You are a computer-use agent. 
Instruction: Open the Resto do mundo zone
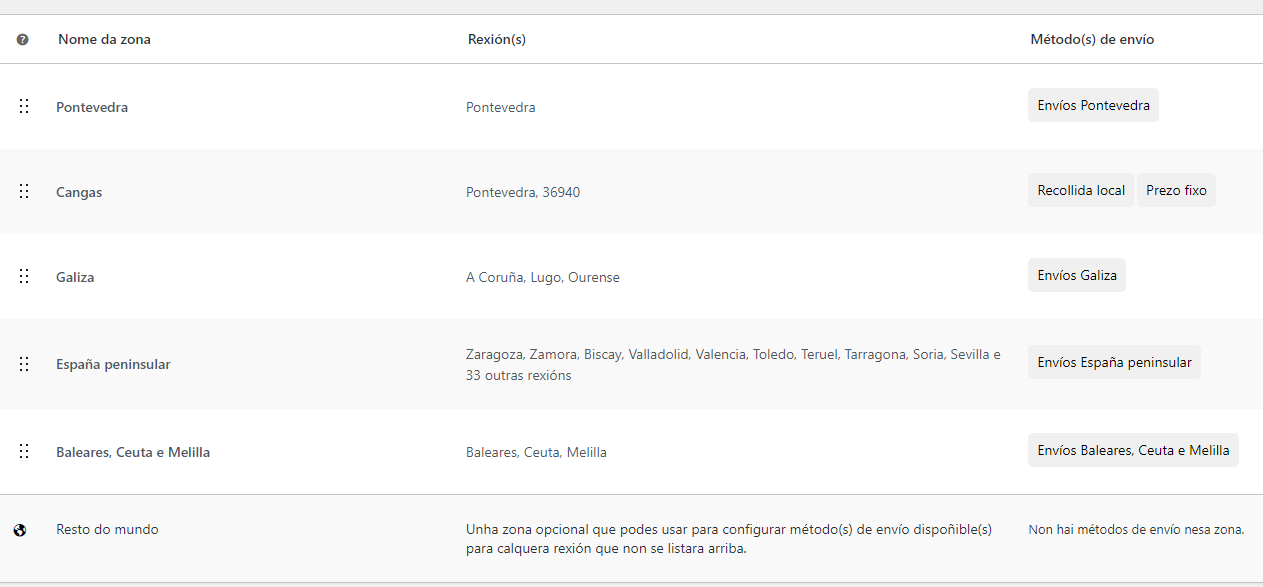pyautogui.click(x=107, y=529)
